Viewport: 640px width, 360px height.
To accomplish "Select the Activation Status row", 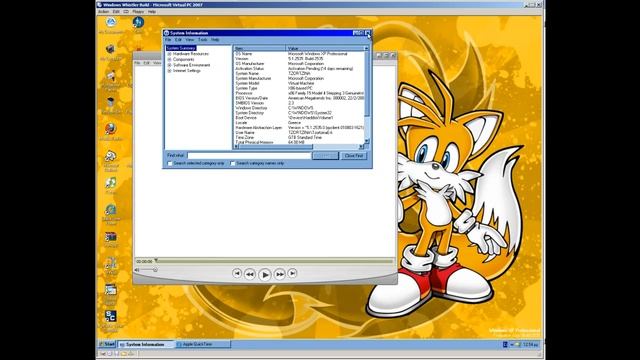I will tap(299, 69).
